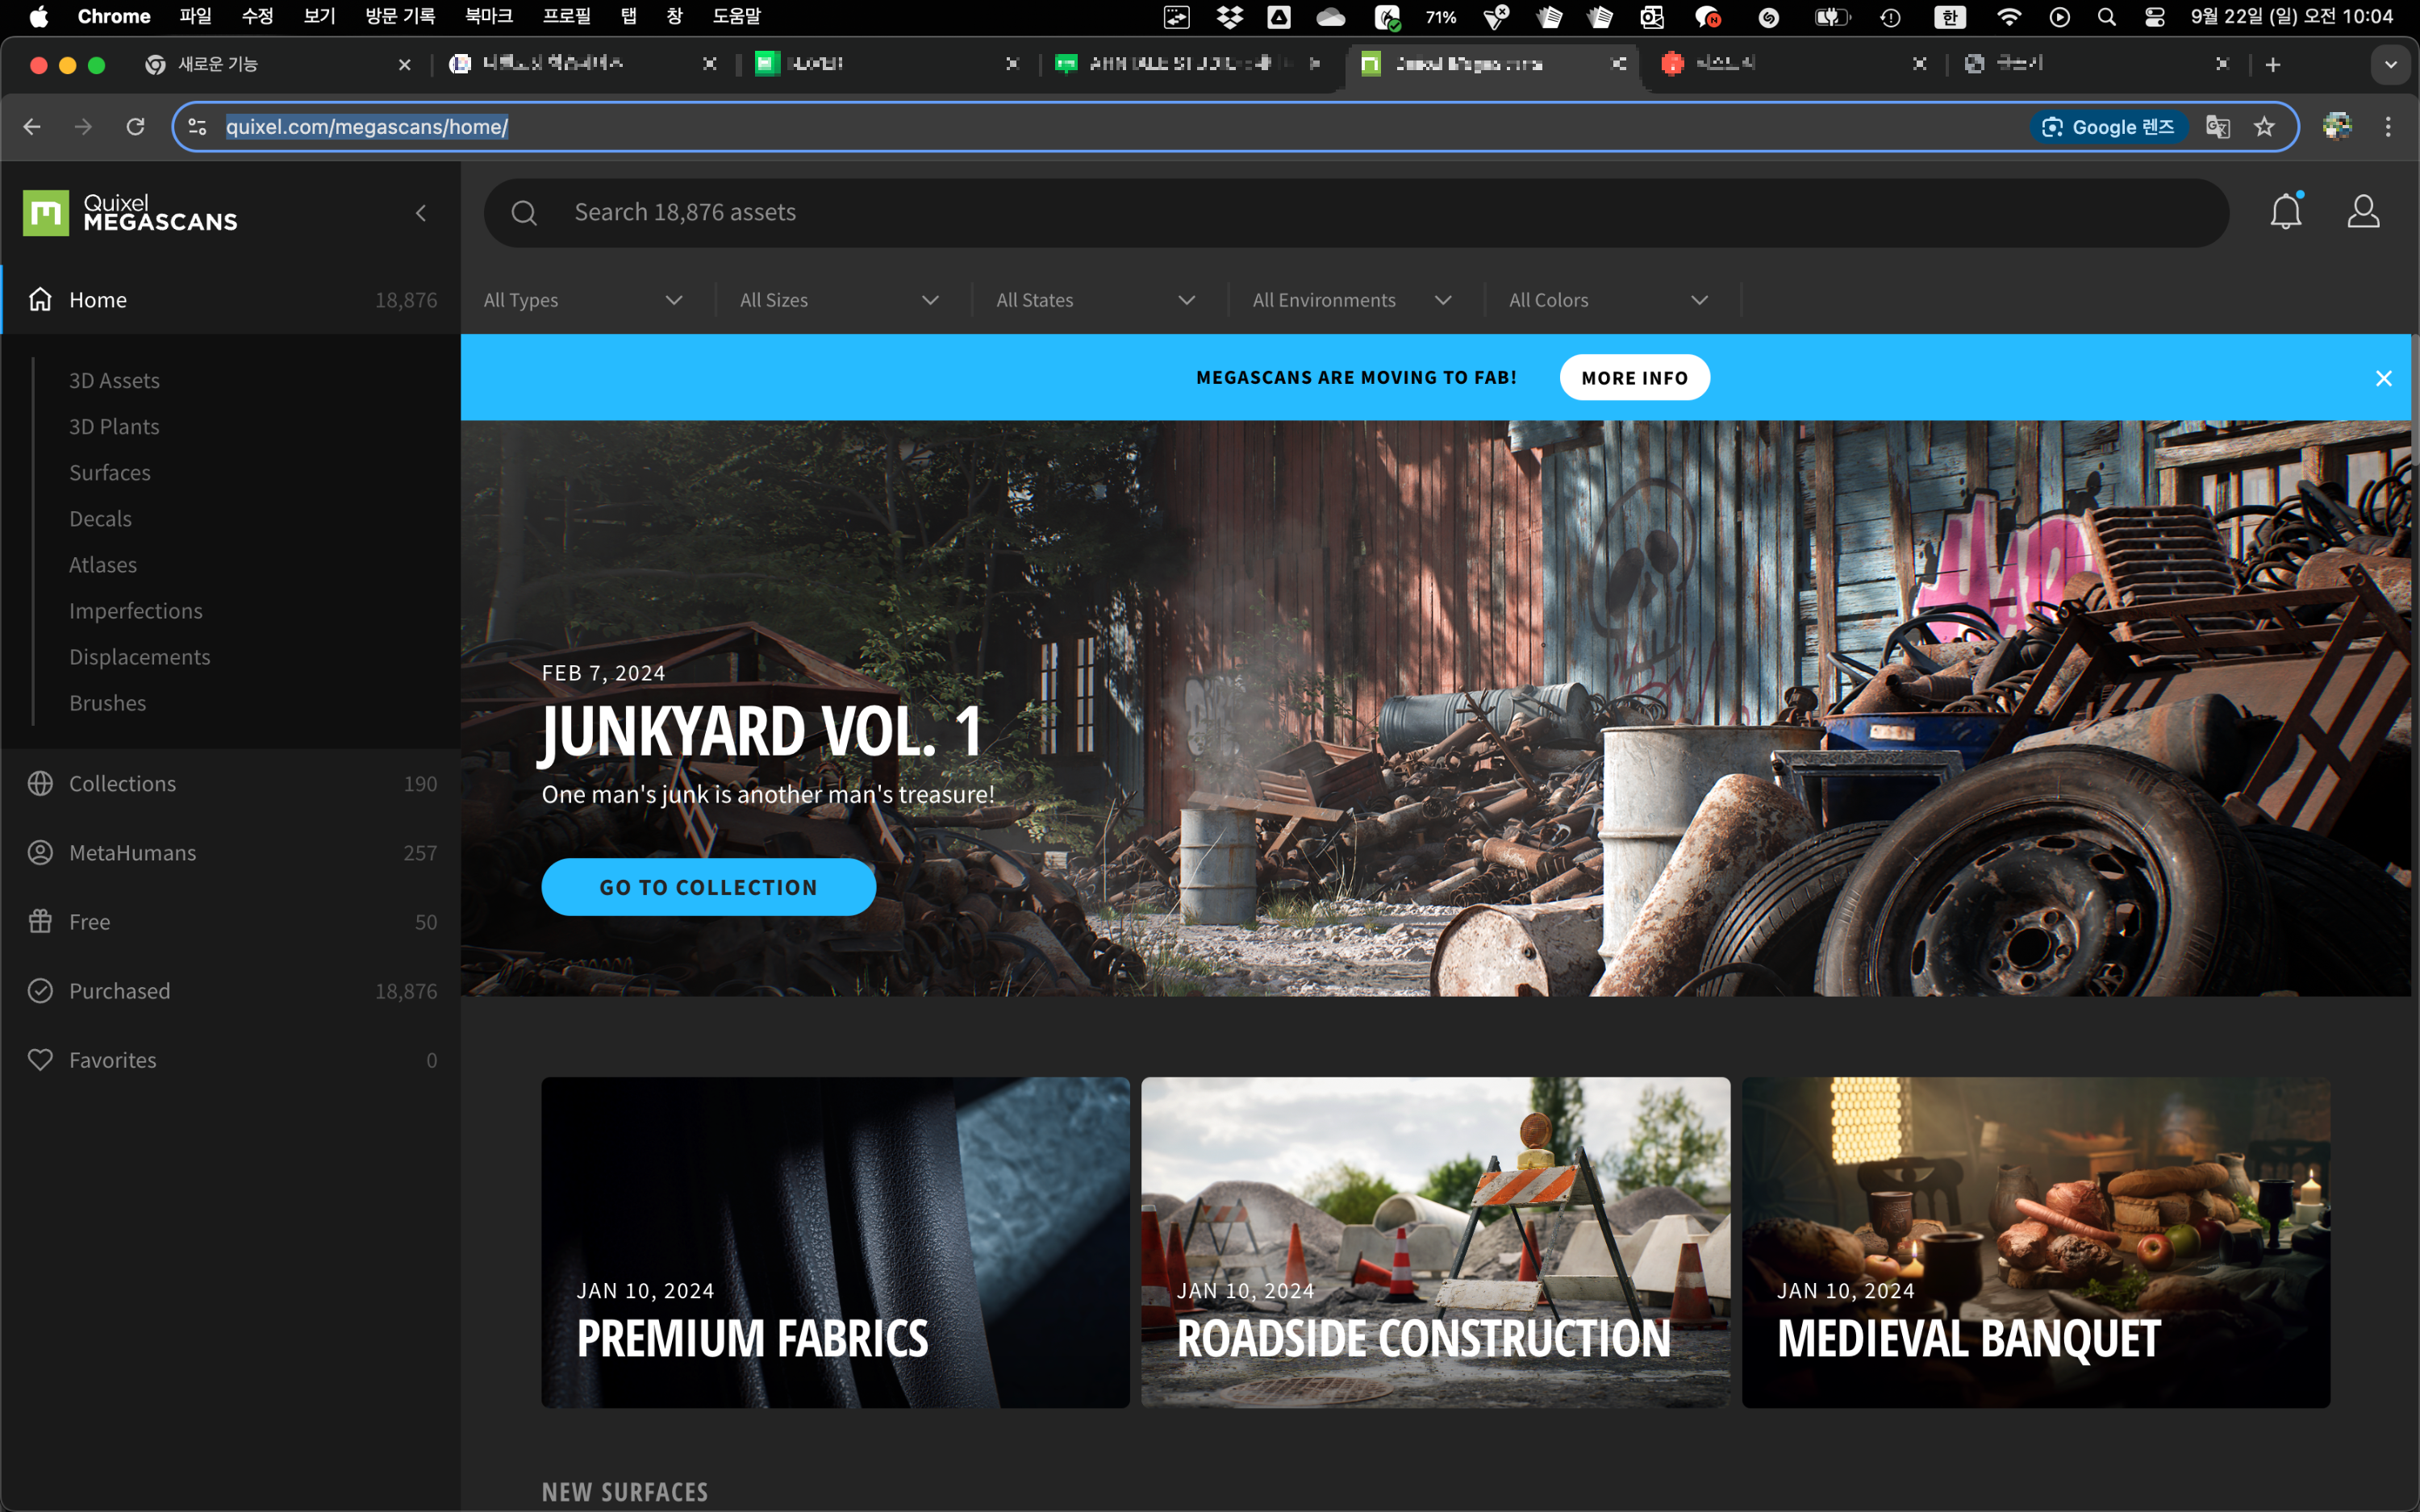Image resolution: width=2420 pixels, height=1512 pixels.
Task: Click the Quixel Megascans logo
Action: 130,213
